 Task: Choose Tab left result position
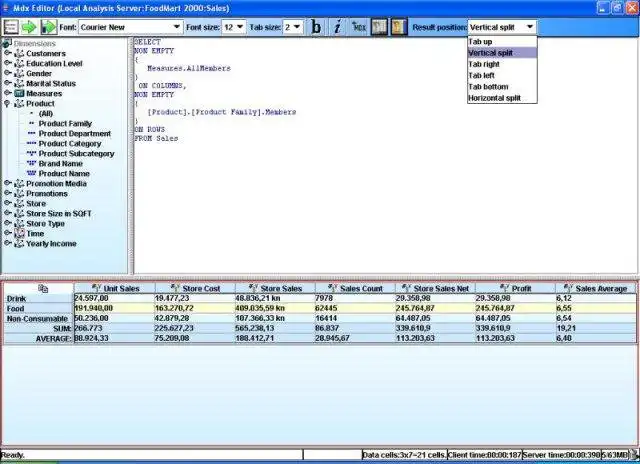[502, 75]
